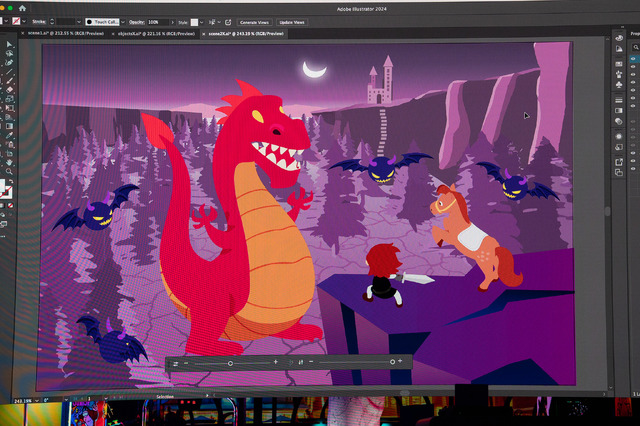This screenshot has height=426, width=640.
Task: Open the Swatches panel icon
Action: (x=619, y=64)
